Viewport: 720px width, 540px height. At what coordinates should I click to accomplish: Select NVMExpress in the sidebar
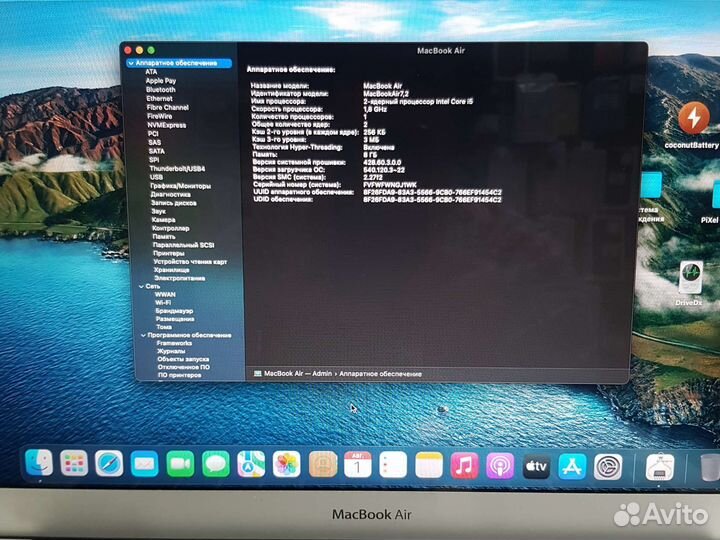point(167,125)
